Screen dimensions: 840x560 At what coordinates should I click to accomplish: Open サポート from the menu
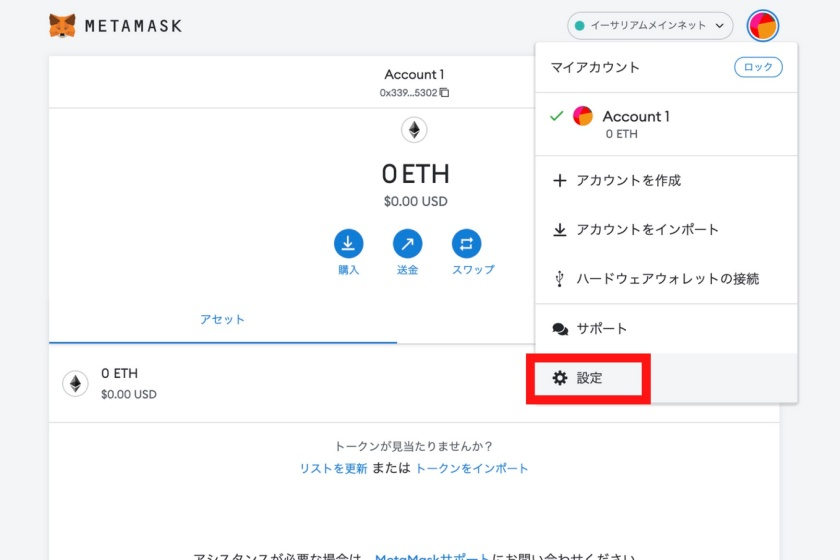[x=666, y=328]
